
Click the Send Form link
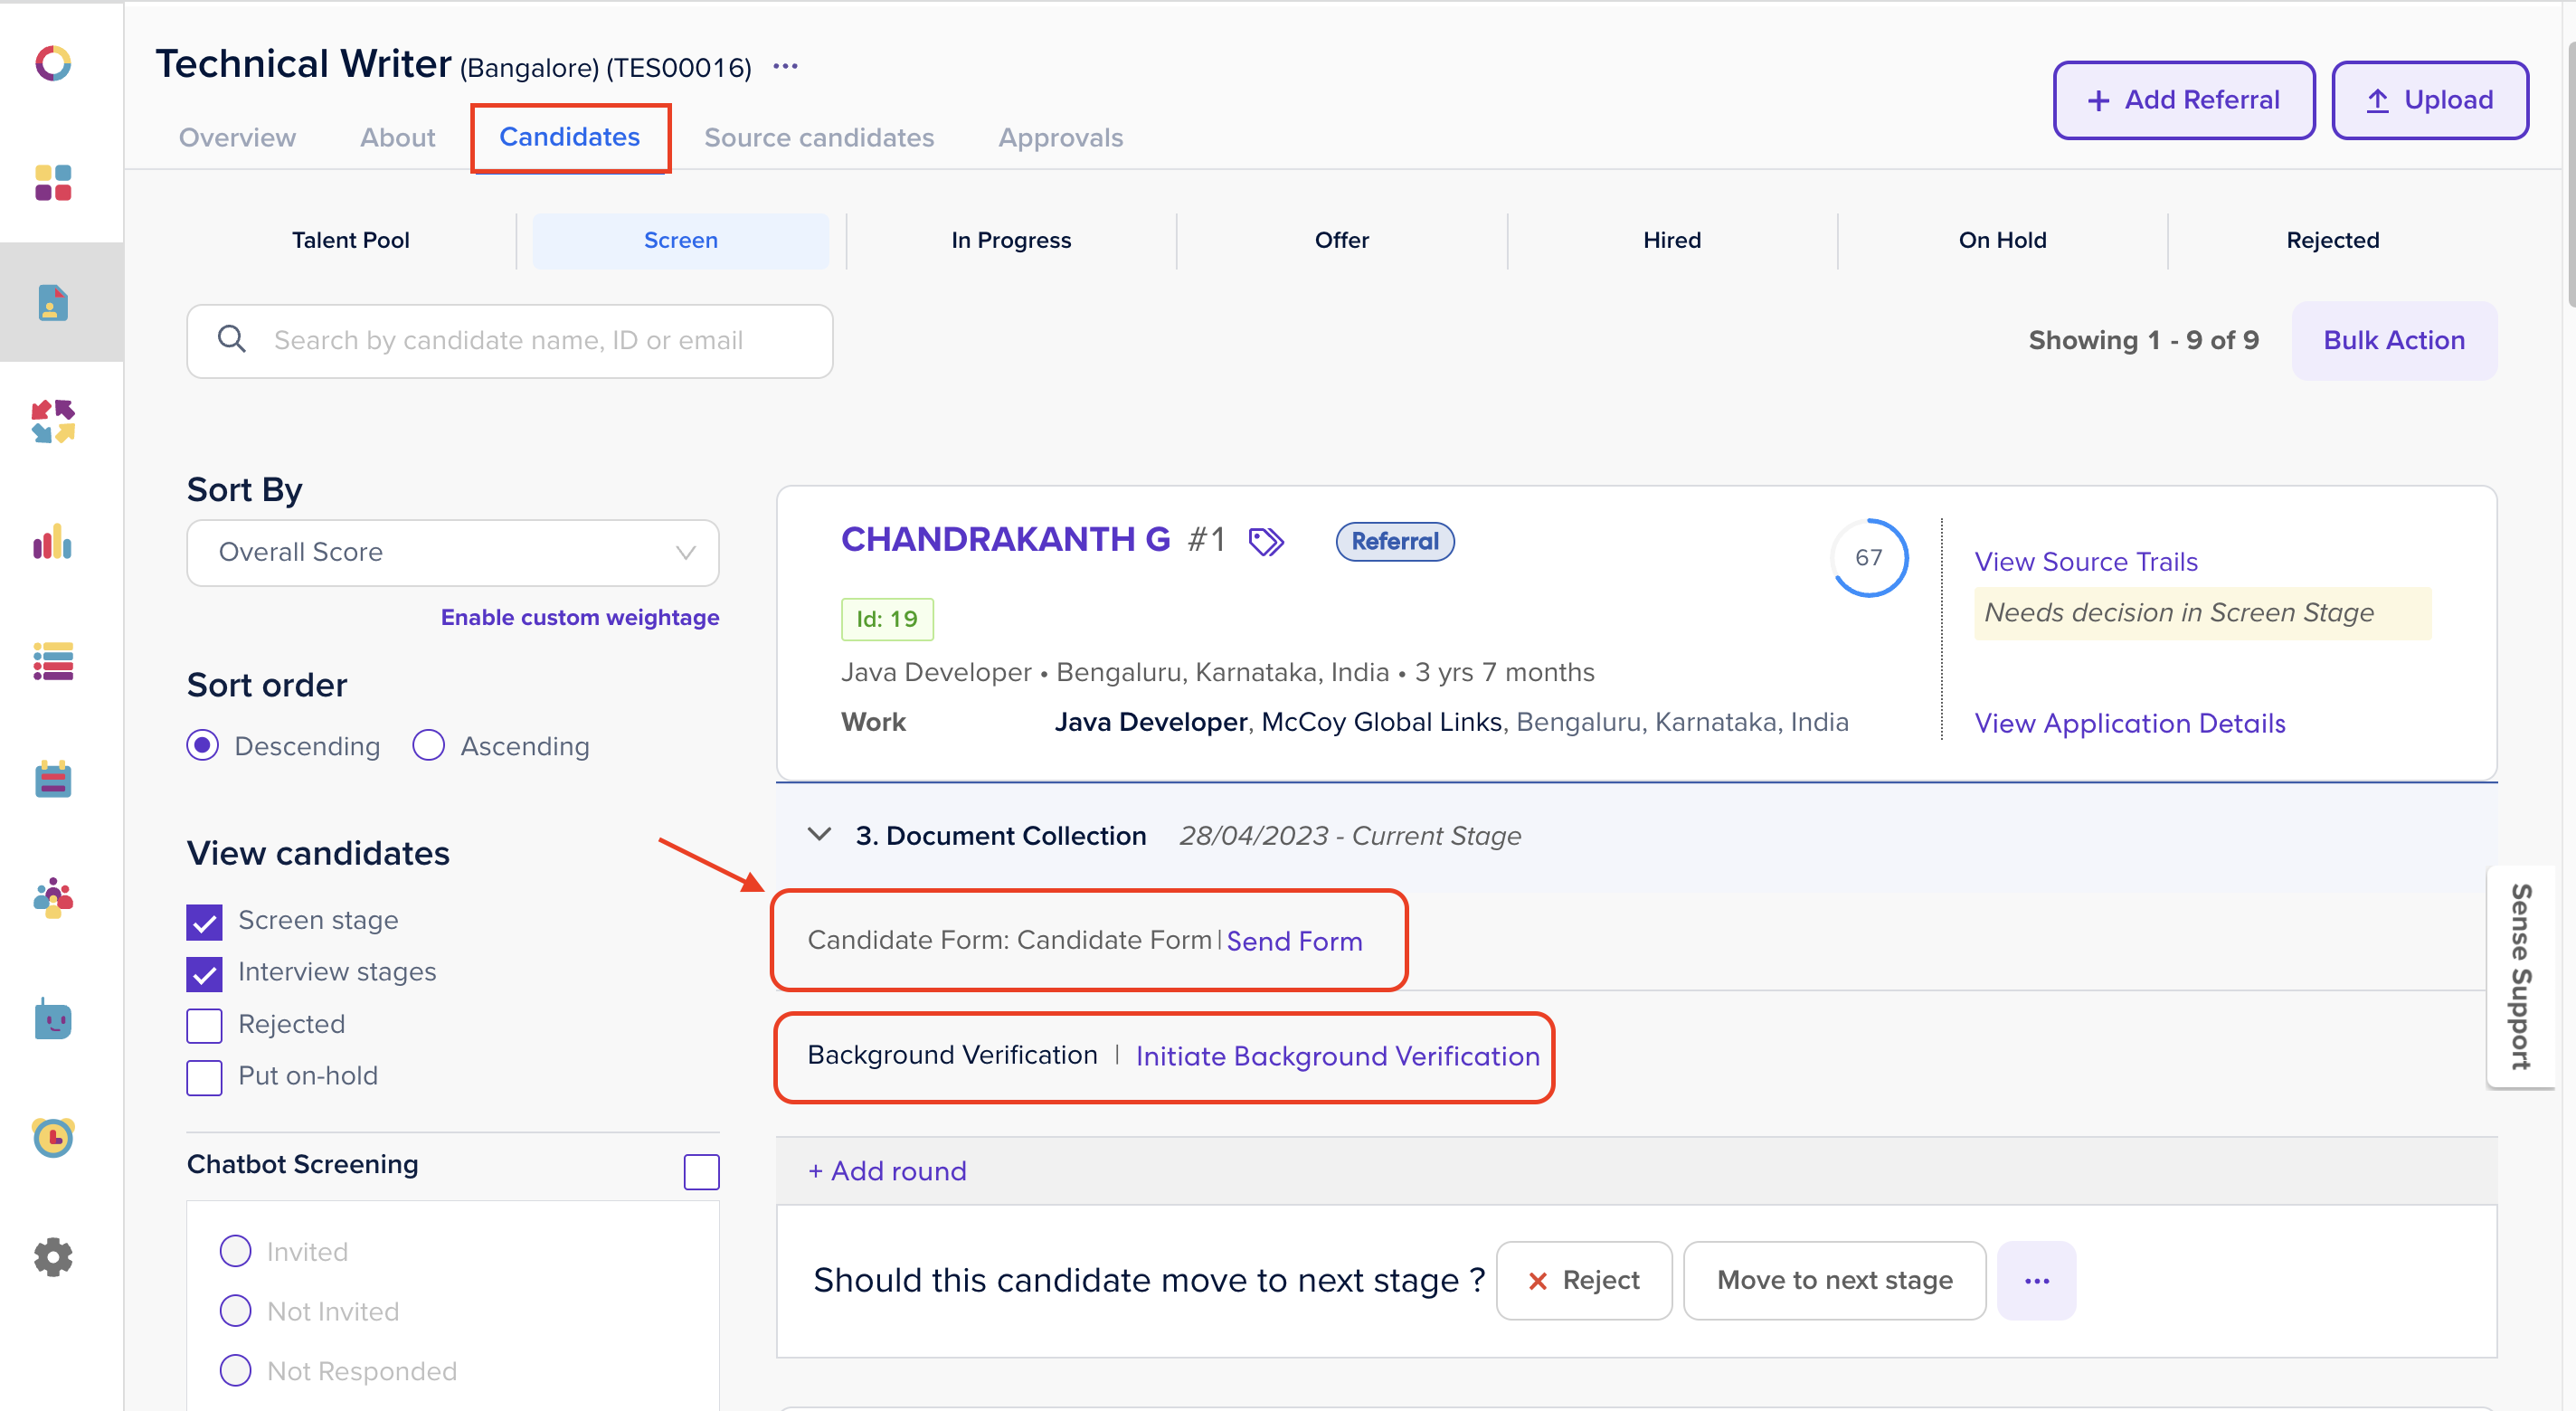pyautogui.click(x=1294, y=941)
